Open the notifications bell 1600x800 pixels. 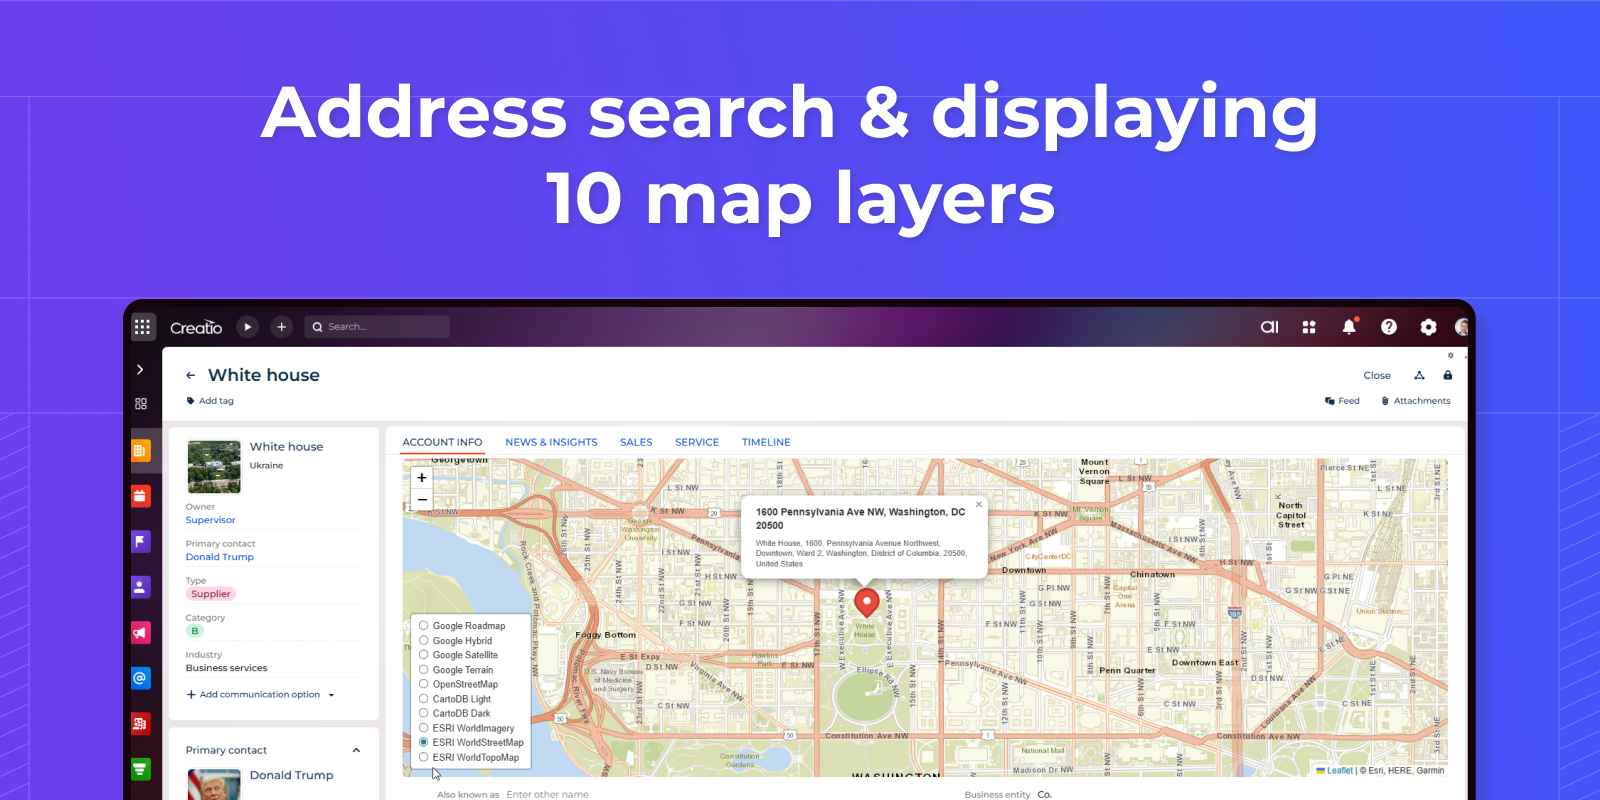1349,326
